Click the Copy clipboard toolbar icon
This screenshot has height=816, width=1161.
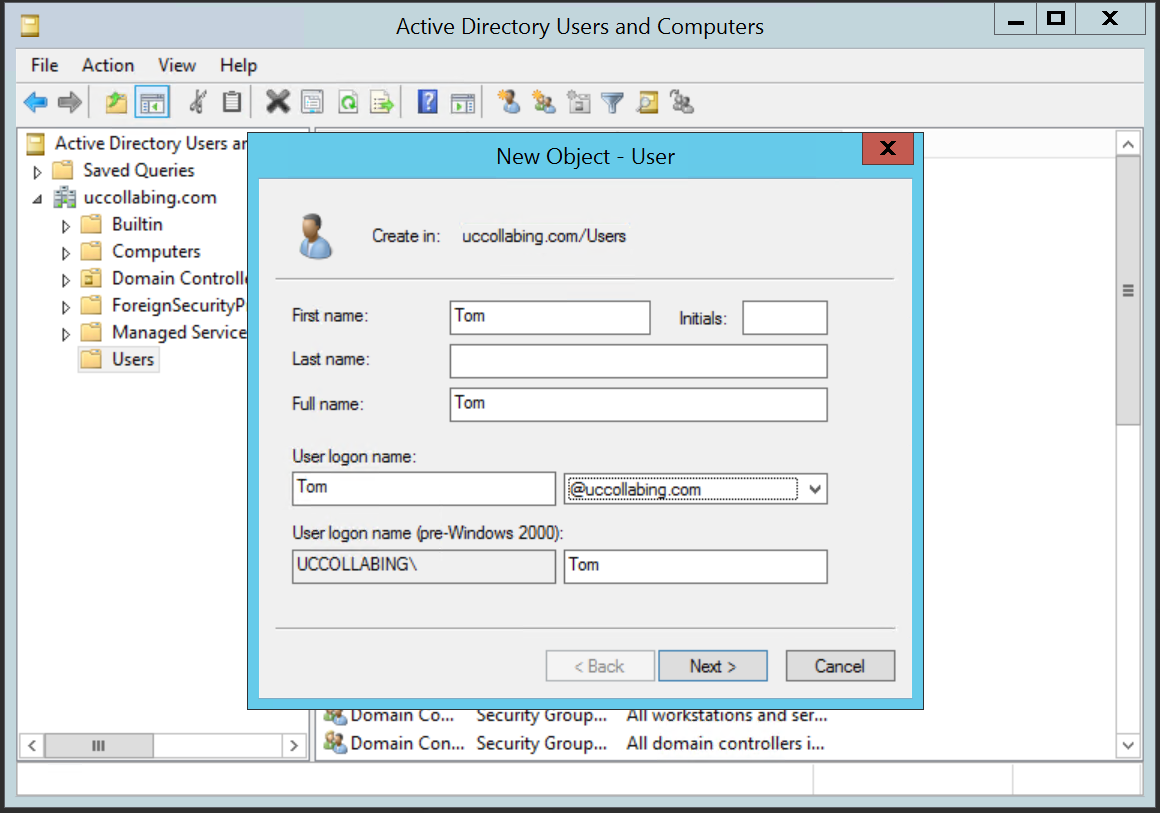tap(232, 102)
